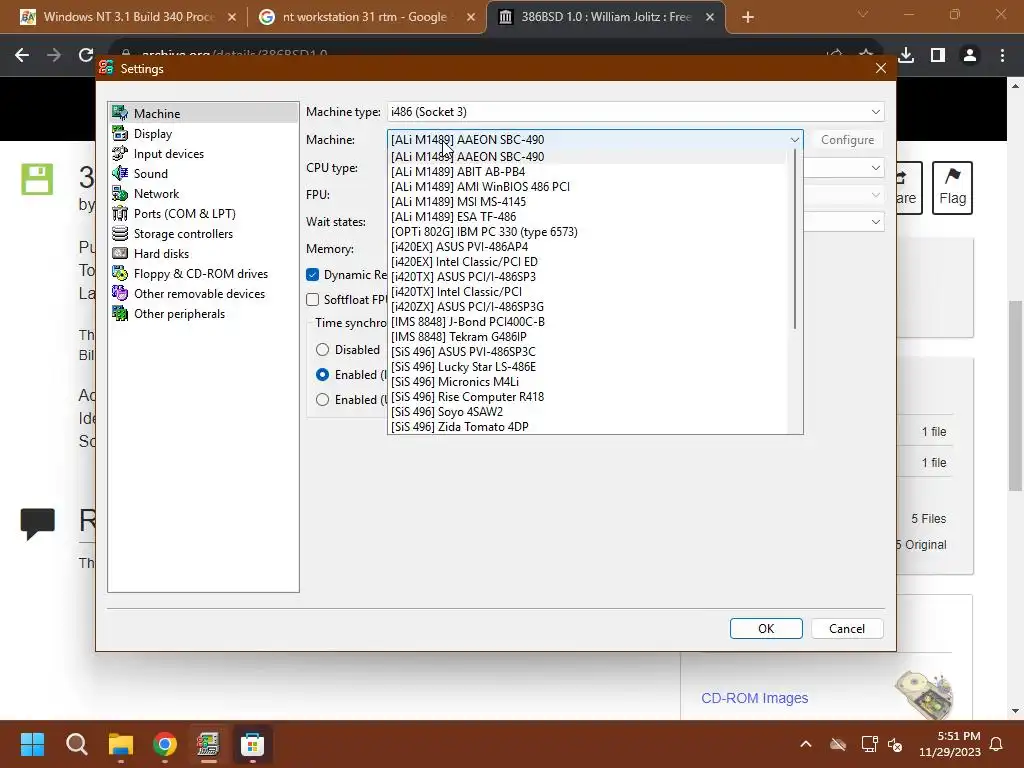Select the Disabled time sync option
Image resolution: width=1024 pixels, height=768 pixels.
pos(323,350)
